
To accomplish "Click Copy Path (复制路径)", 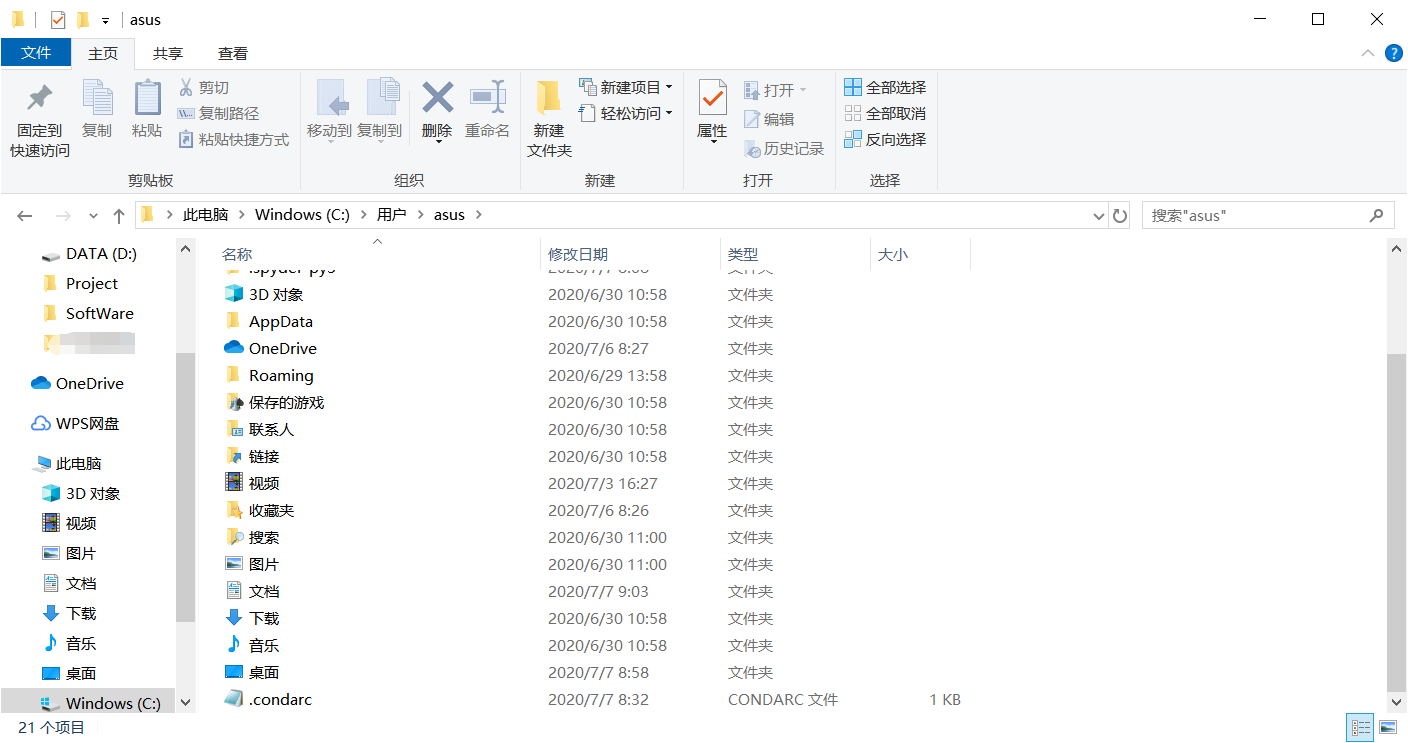I will 218,114.
